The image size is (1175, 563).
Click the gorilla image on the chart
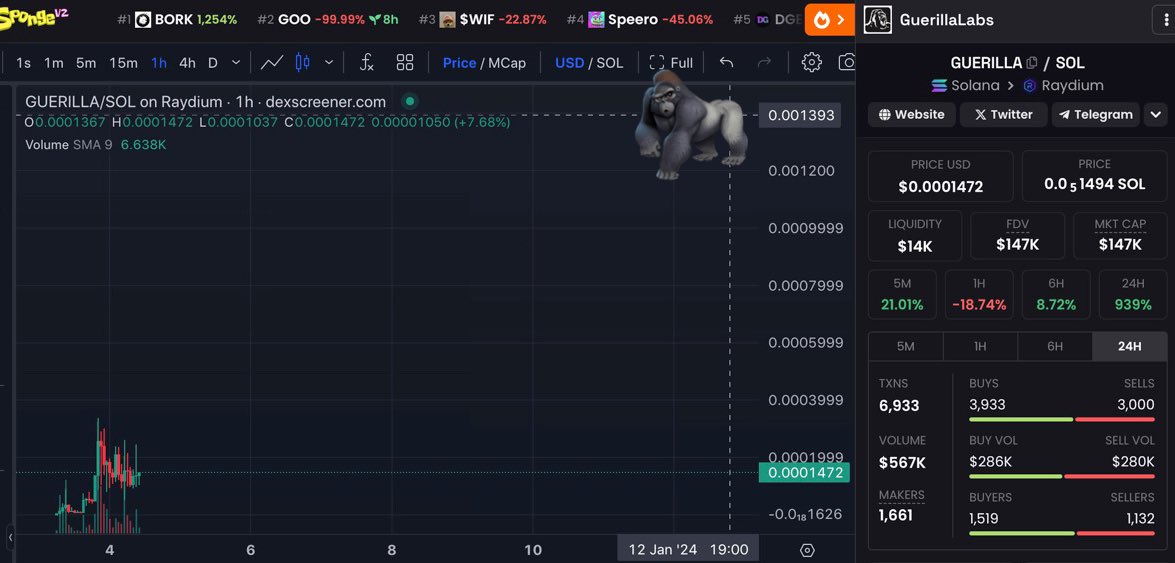tap(689, 124)
